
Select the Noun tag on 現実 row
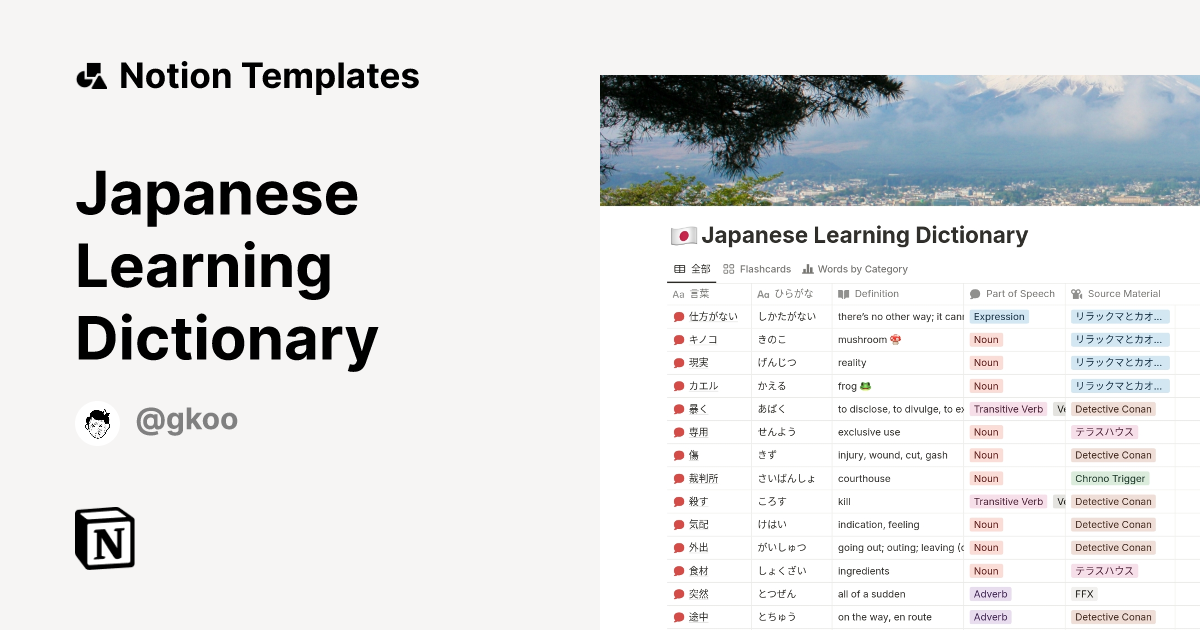pos(985,362)
